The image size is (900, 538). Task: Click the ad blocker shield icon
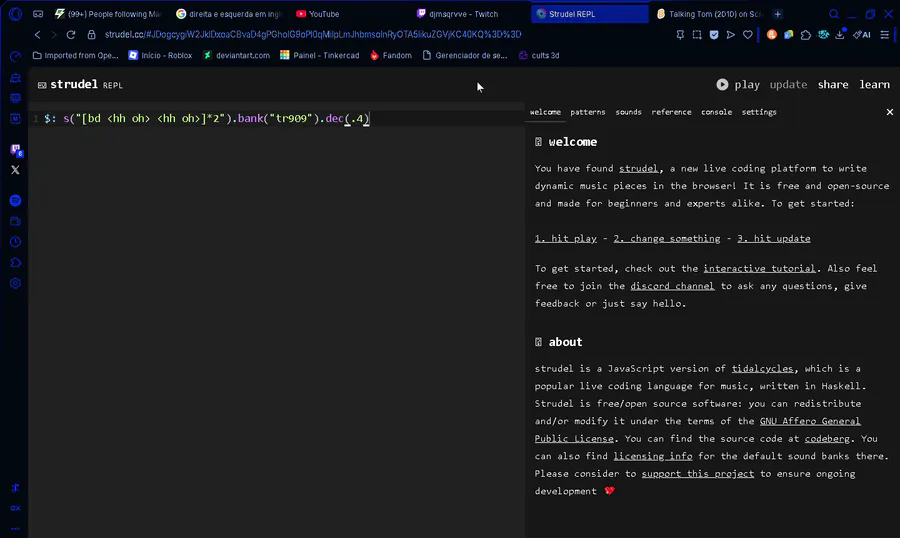[713, 35]
